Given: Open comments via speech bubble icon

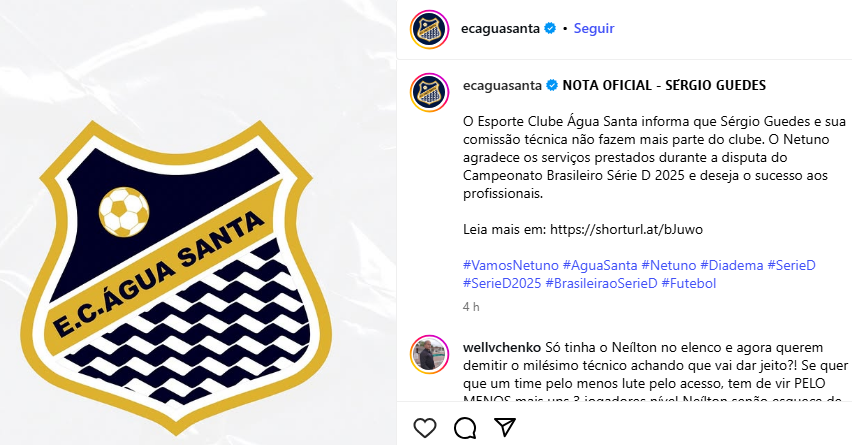Looking at the screenshot, I should click(465, 428).
